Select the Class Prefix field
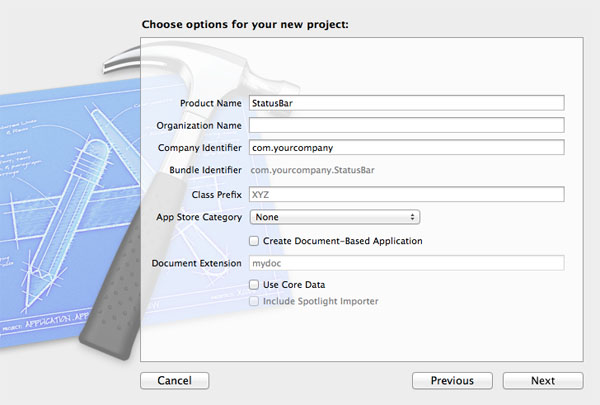600x405 pixels. click(406, 194)
